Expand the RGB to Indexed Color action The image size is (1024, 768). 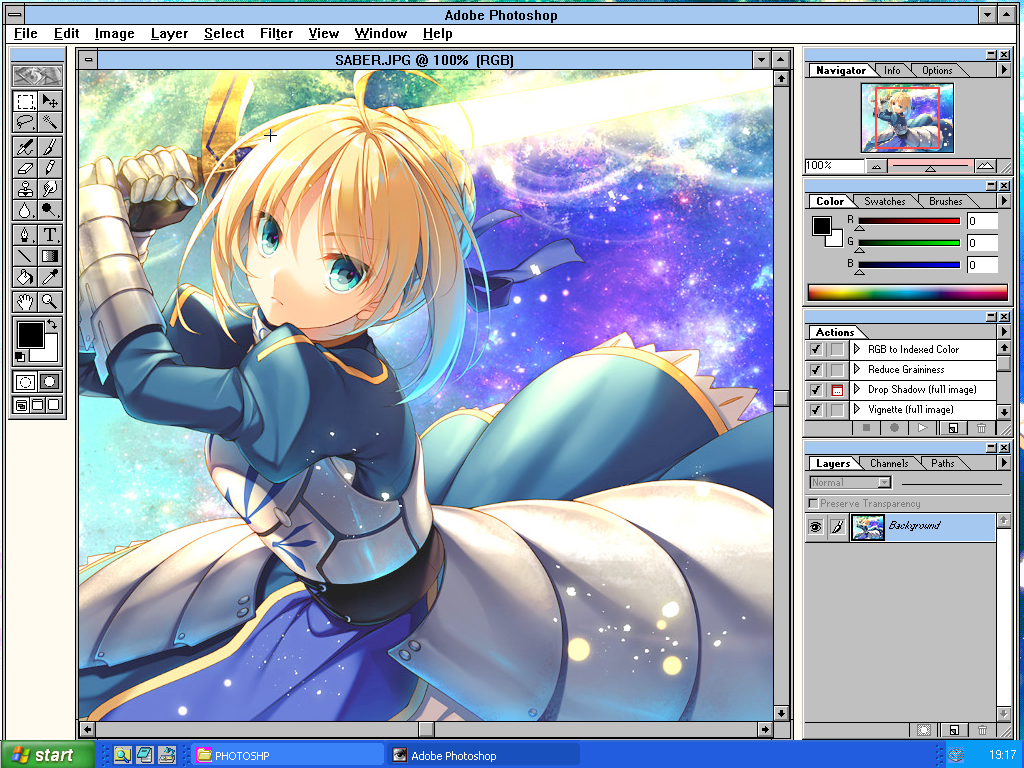tap(857, 350)
